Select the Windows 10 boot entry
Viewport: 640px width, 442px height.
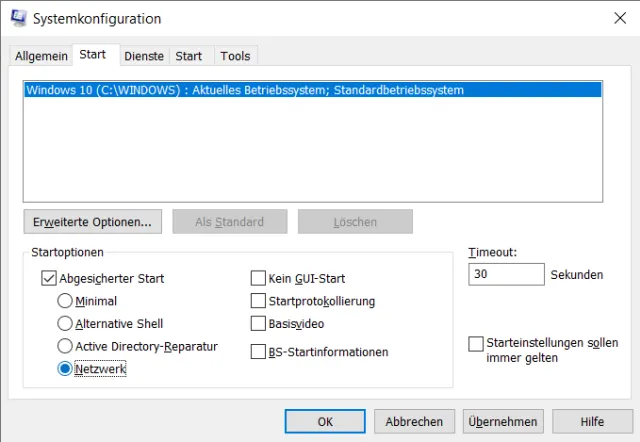(x=245, y=90)
